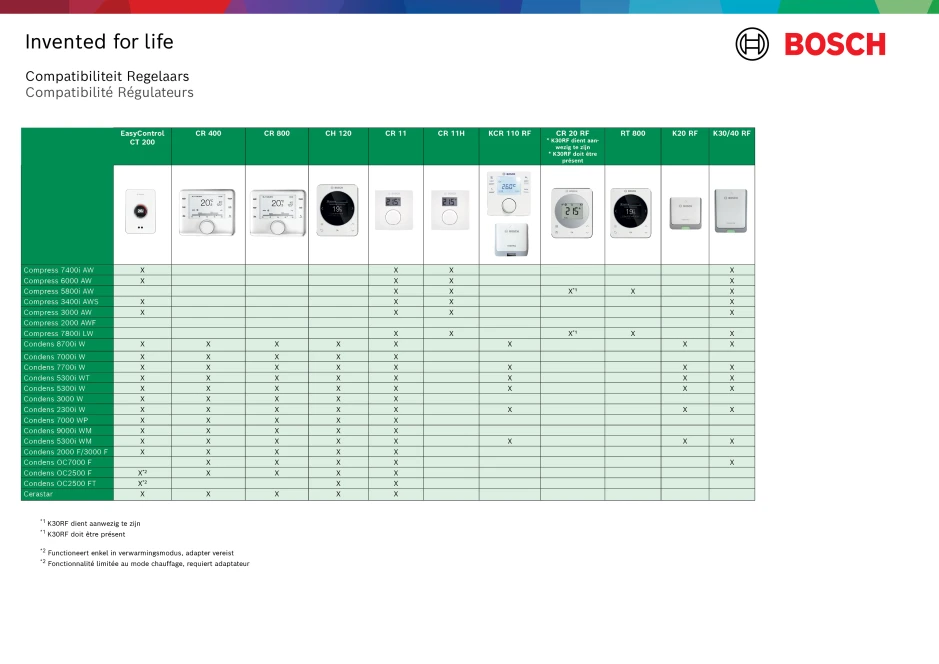Click the BOSCH red wordmark

834,44
